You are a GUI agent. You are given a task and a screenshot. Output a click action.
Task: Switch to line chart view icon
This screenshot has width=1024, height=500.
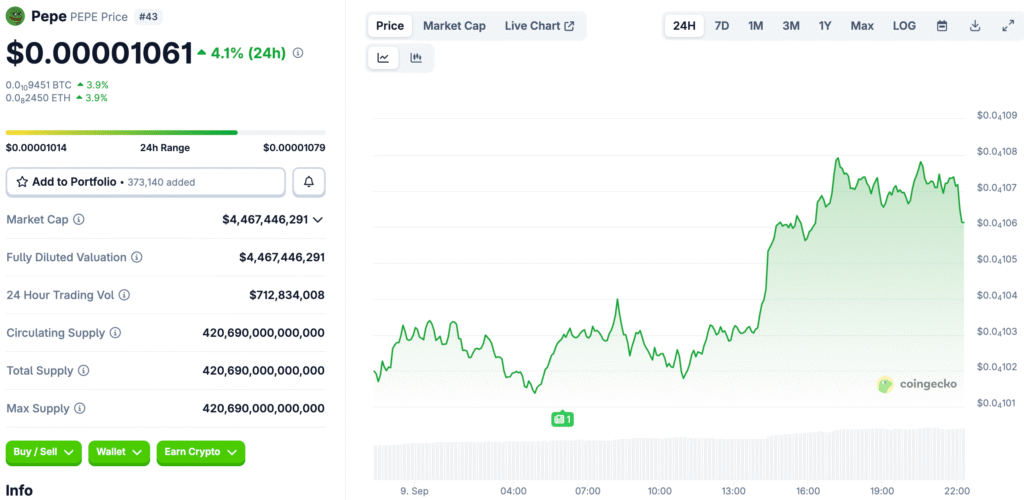pos(383,58)
